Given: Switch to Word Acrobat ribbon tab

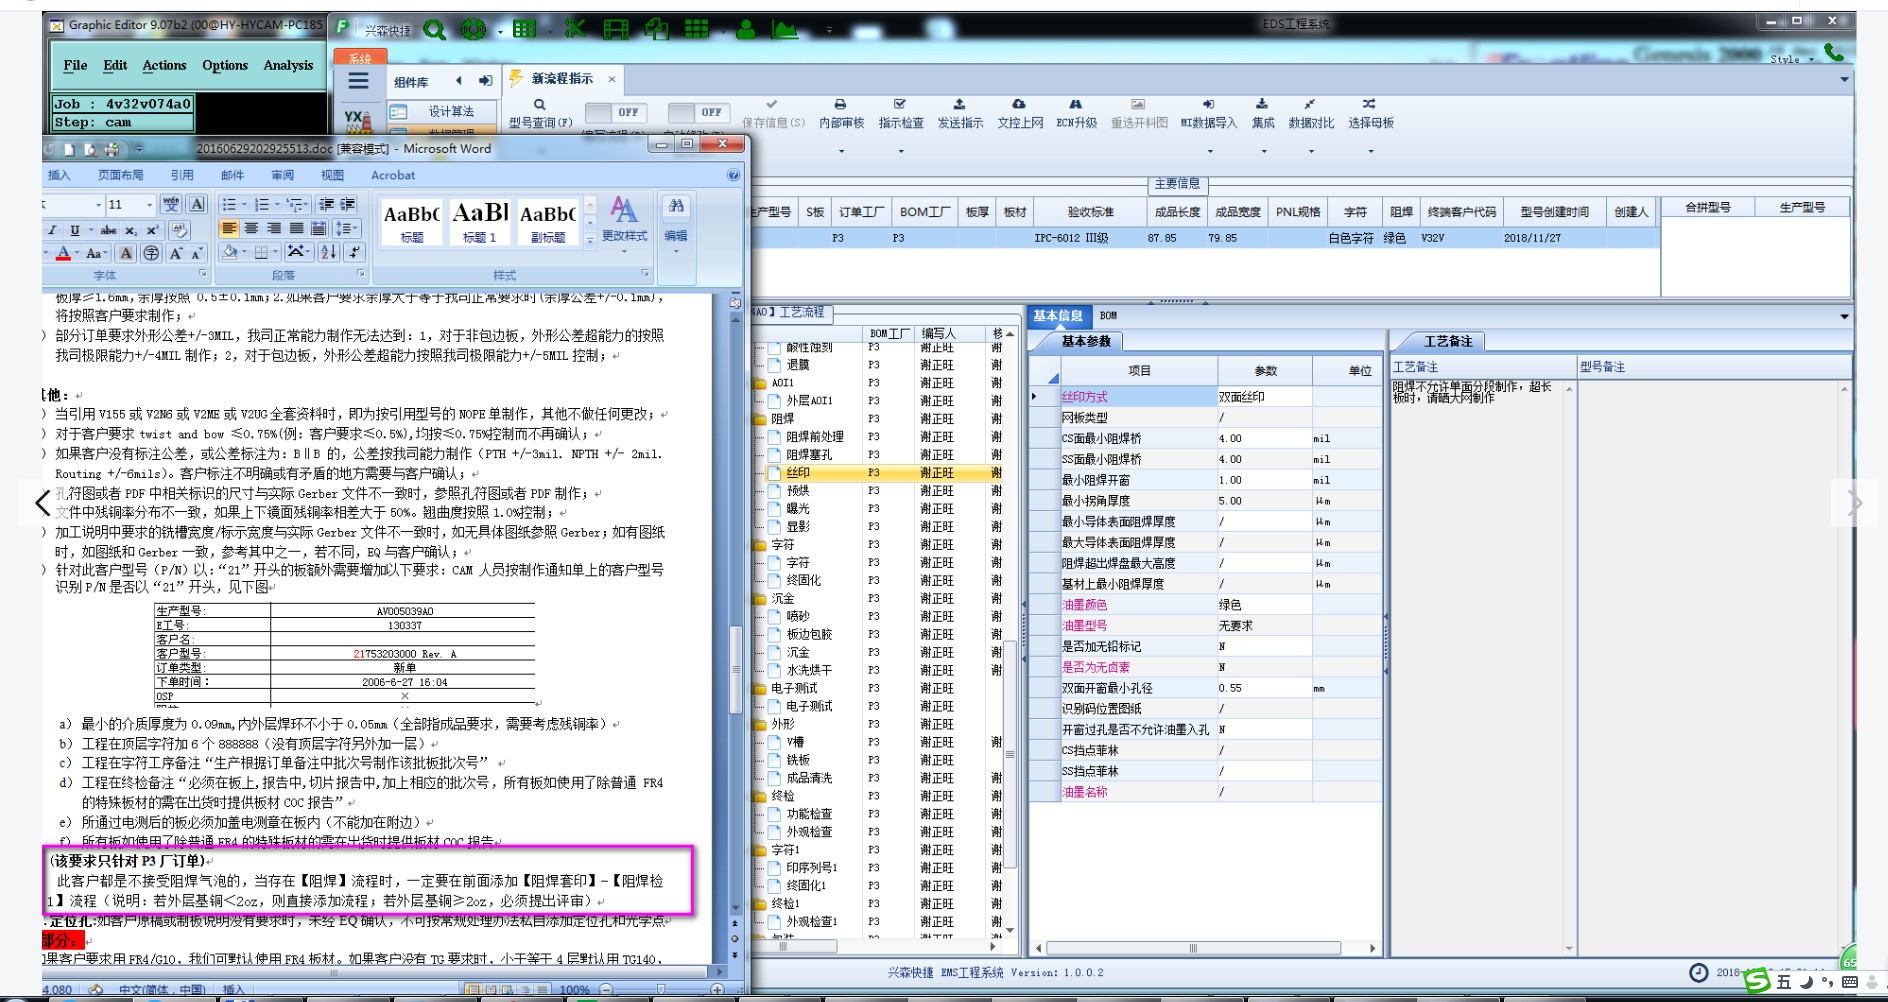Looking at the screenshot, I should 393,175.
